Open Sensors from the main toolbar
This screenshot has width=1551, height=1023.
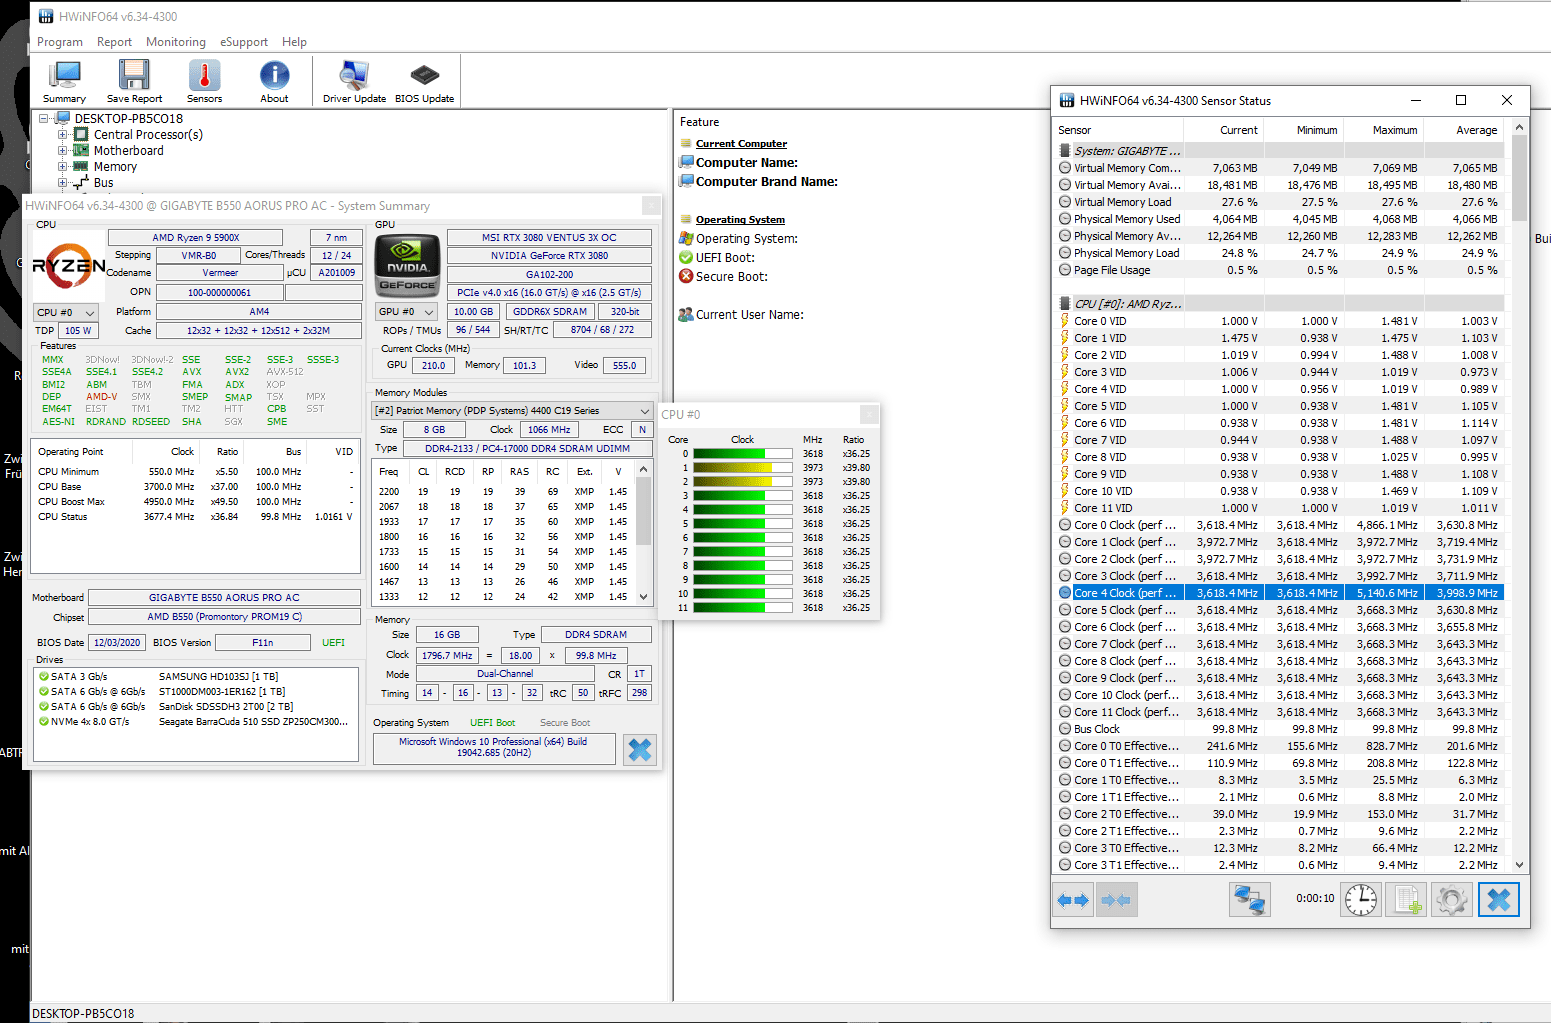pyautogui.click(x=205, y=82)
